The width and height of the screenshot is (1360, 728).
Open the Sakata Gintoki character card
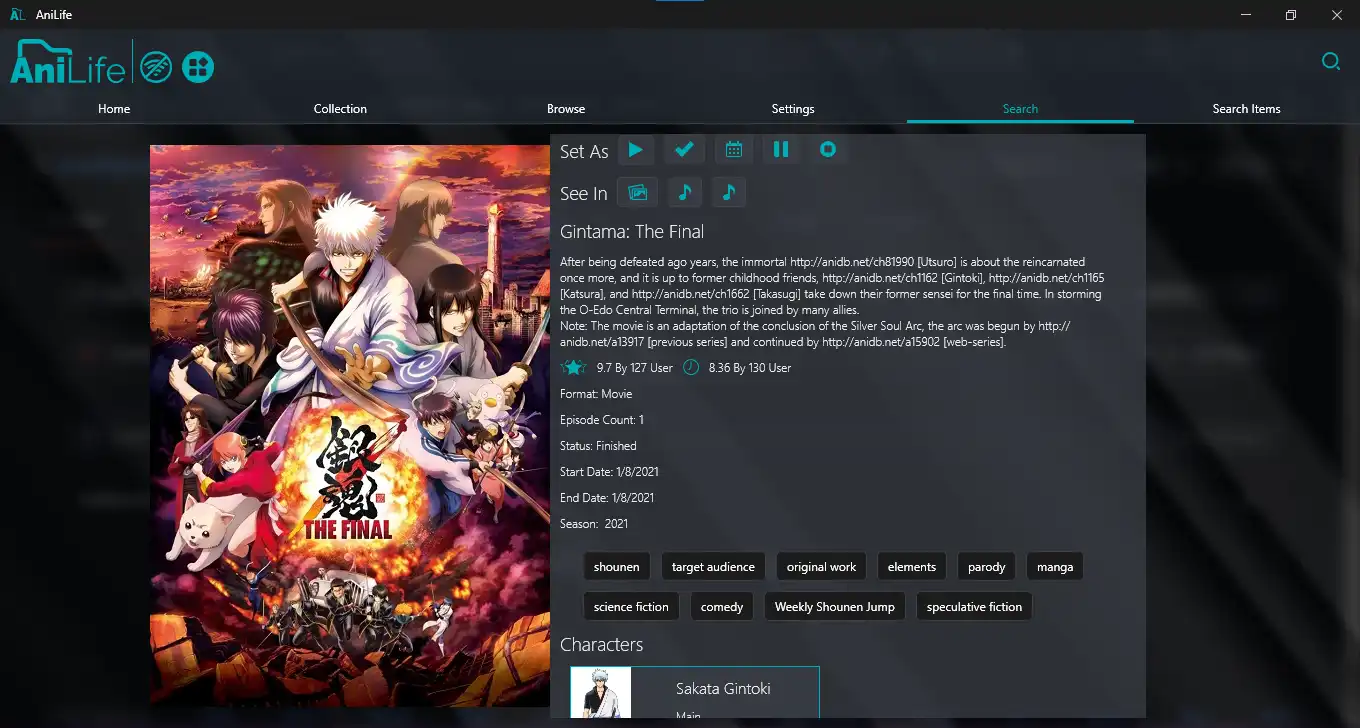(x=695, y=692)
